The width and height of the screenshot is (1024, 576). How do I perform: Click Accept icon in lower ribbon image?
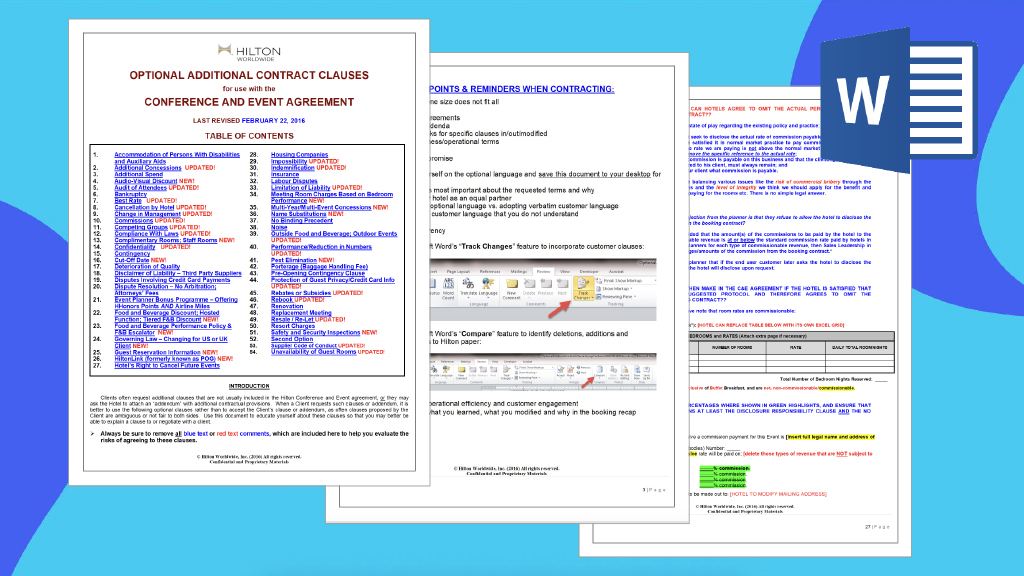pyautogui.click(x=560, y=372)
